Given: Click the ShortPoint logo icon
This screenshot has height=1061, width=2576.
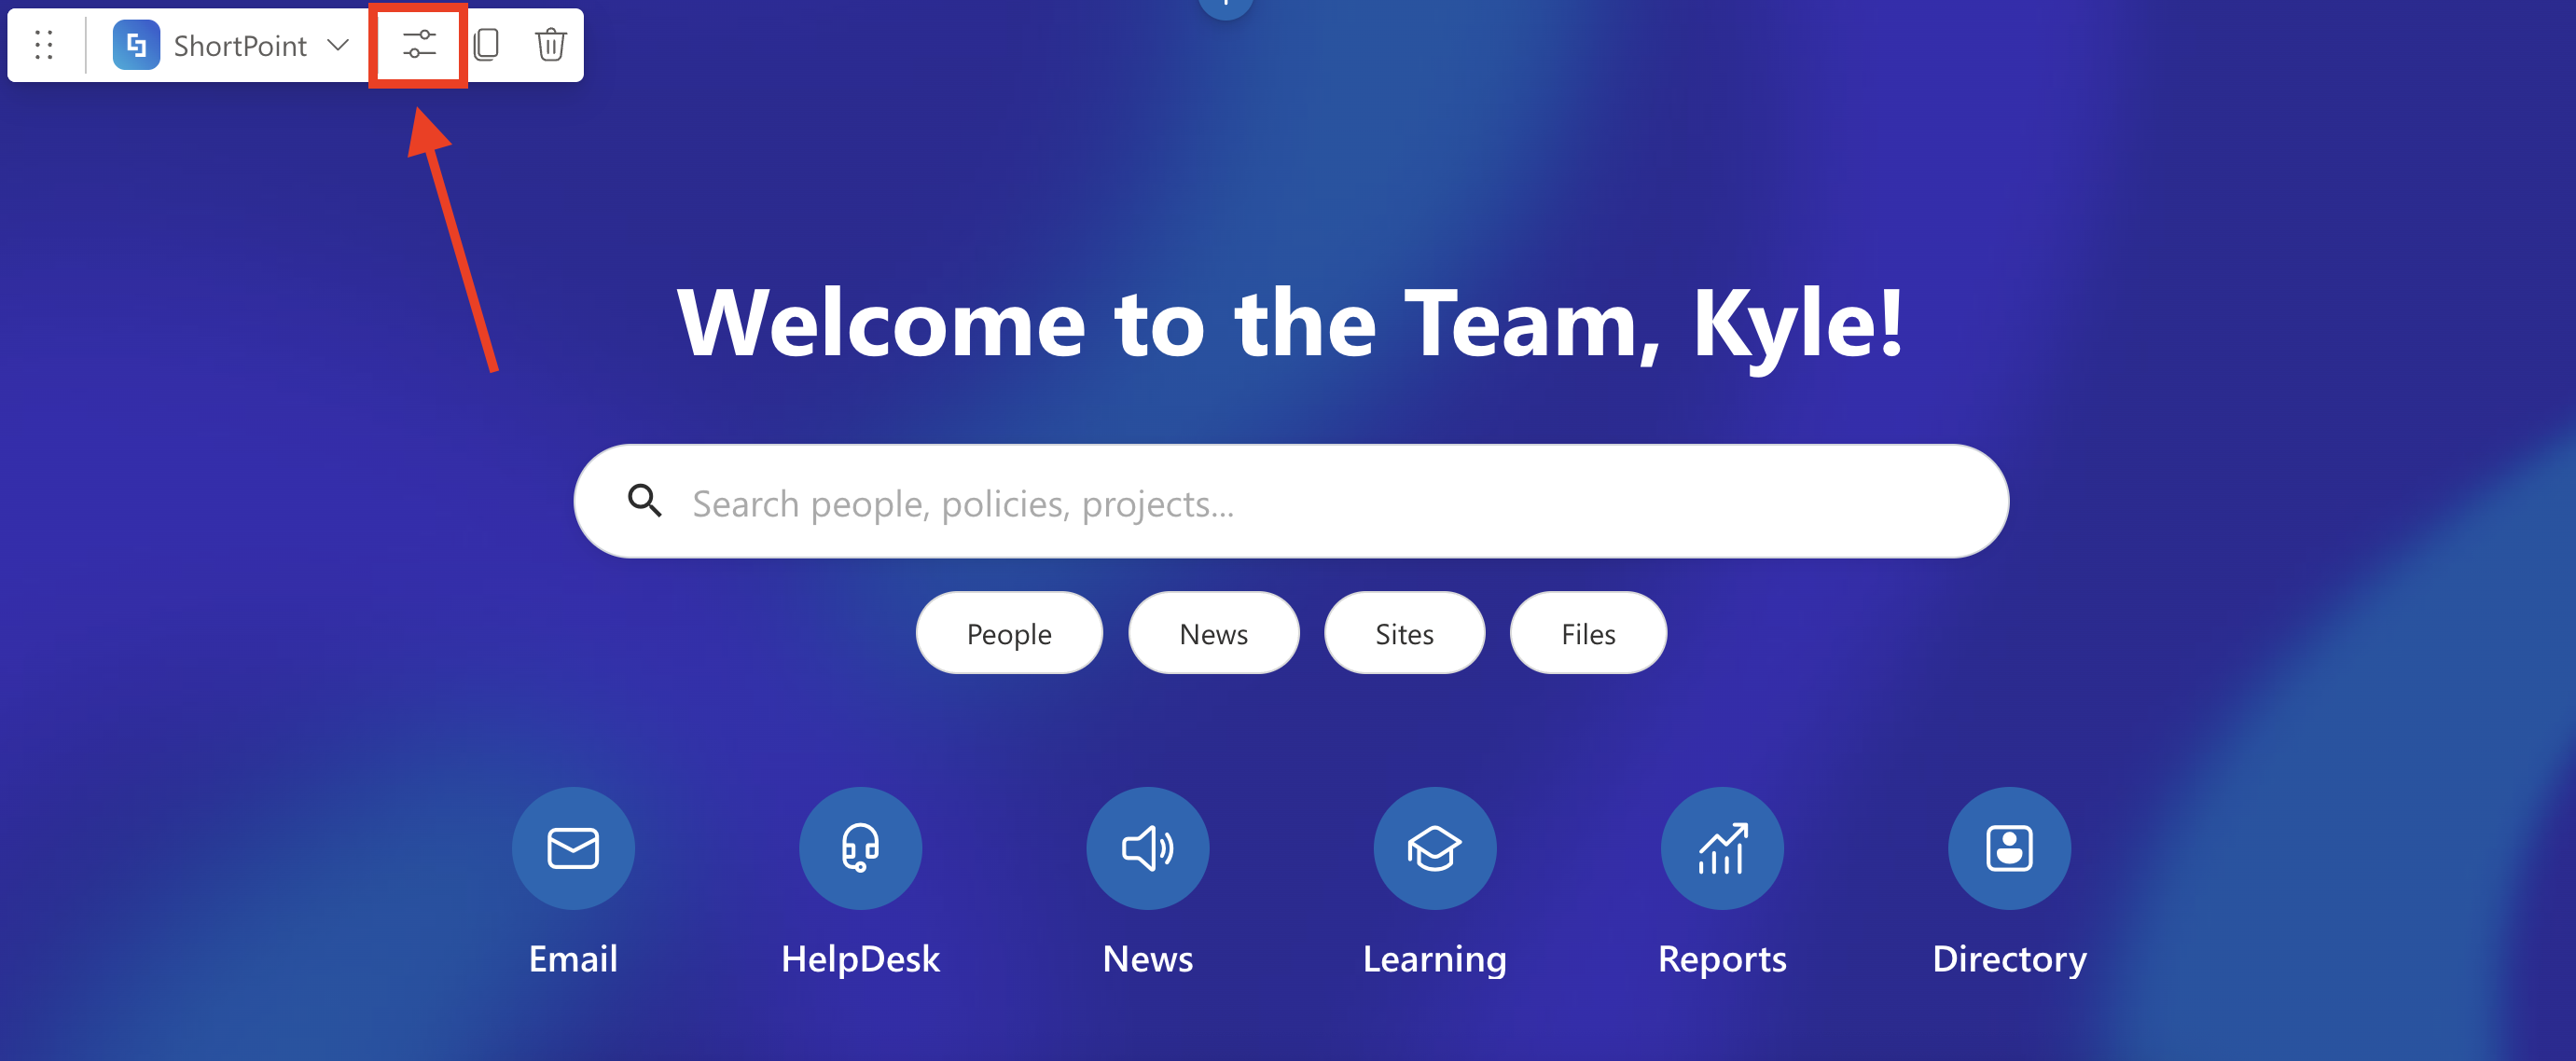Looking at the screenshot, I should click(136, 45).
